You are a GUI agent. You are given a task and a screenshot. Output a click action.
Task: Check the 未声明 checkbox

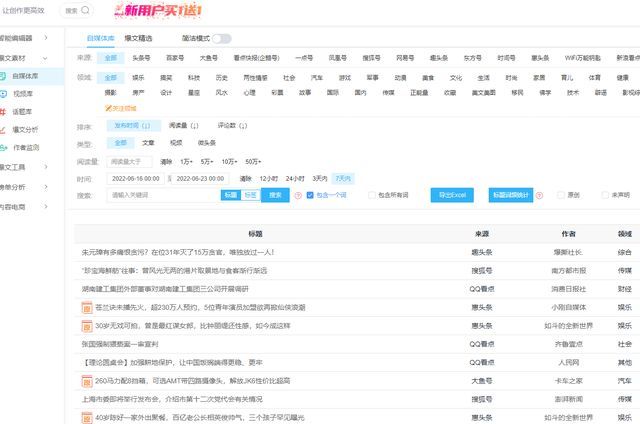point(605,195)
